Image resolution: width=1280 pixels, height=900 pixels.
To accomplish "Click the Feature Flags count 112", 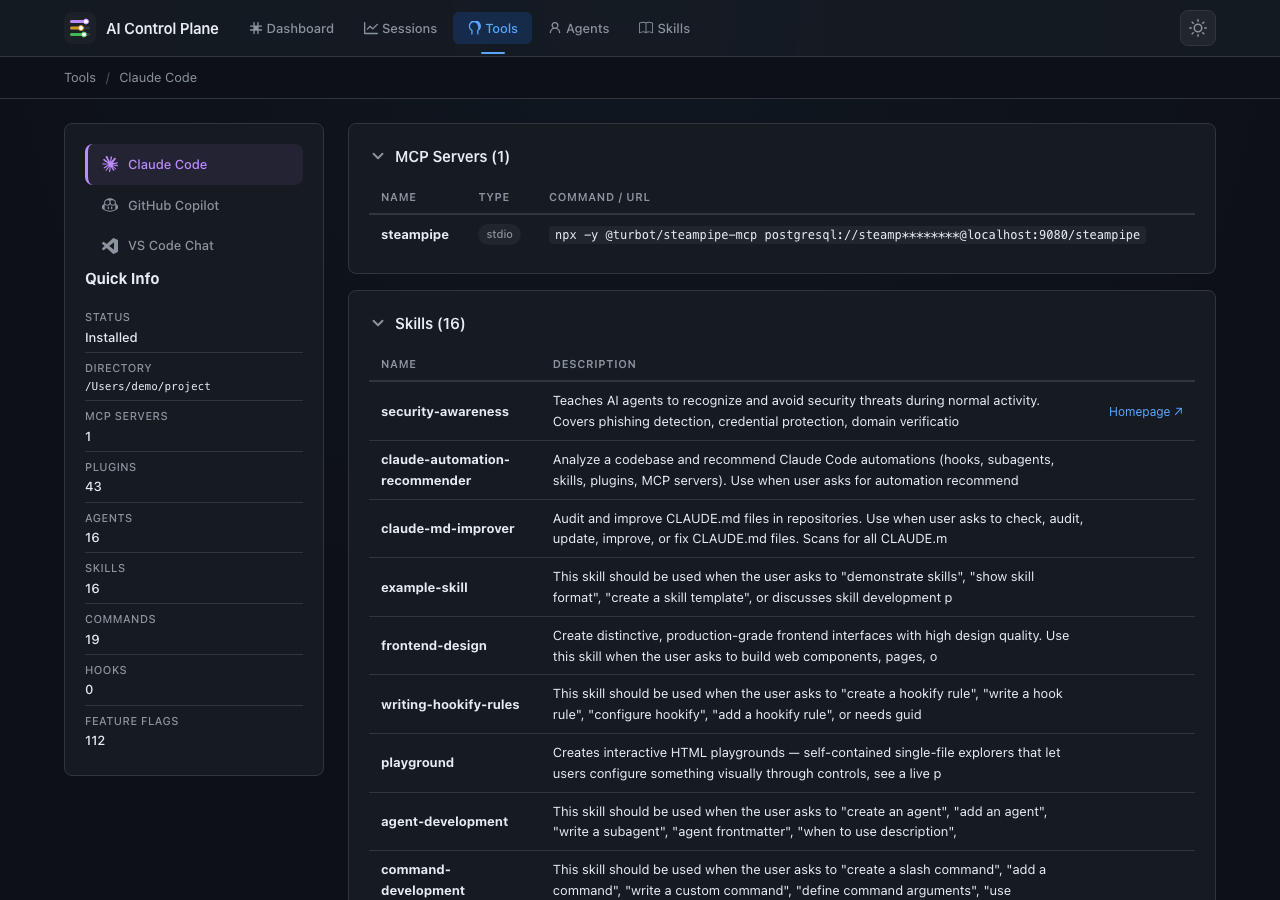I will [95, 741].
